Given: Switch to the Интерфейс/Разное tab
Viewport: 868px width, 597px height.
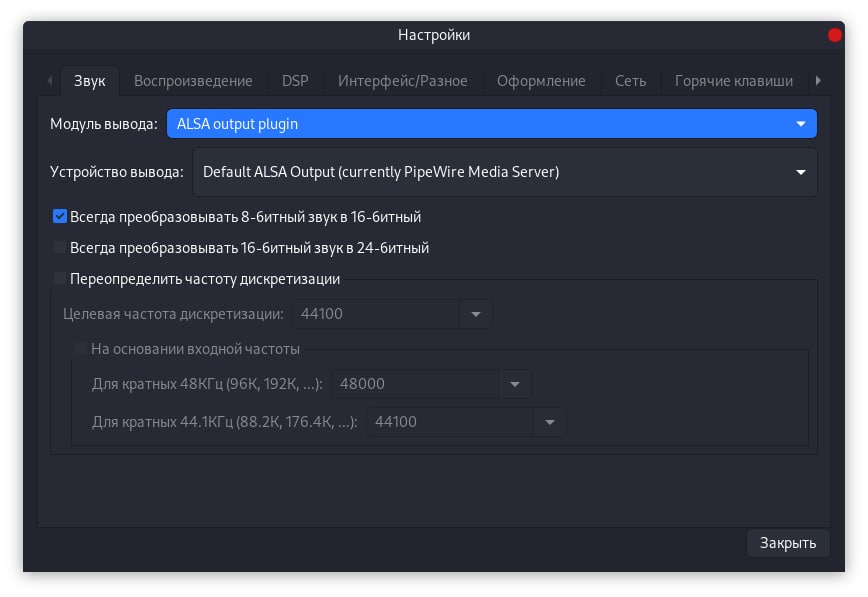Looking at the screenshot, I should point(402,81).
